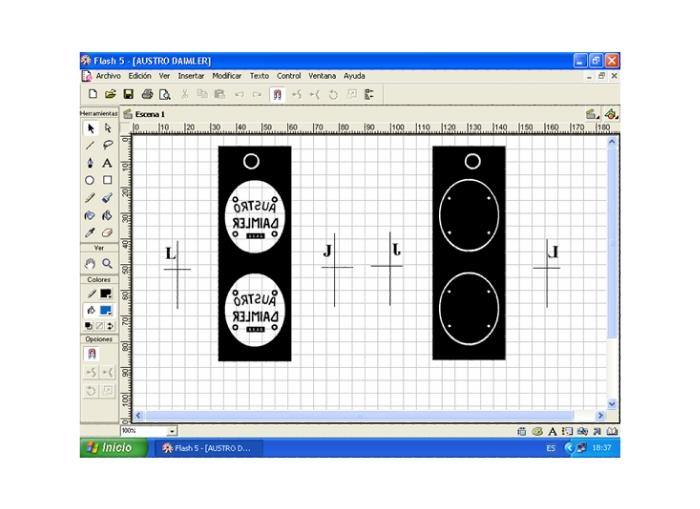Activate the Eraser tool

(107, 232)
